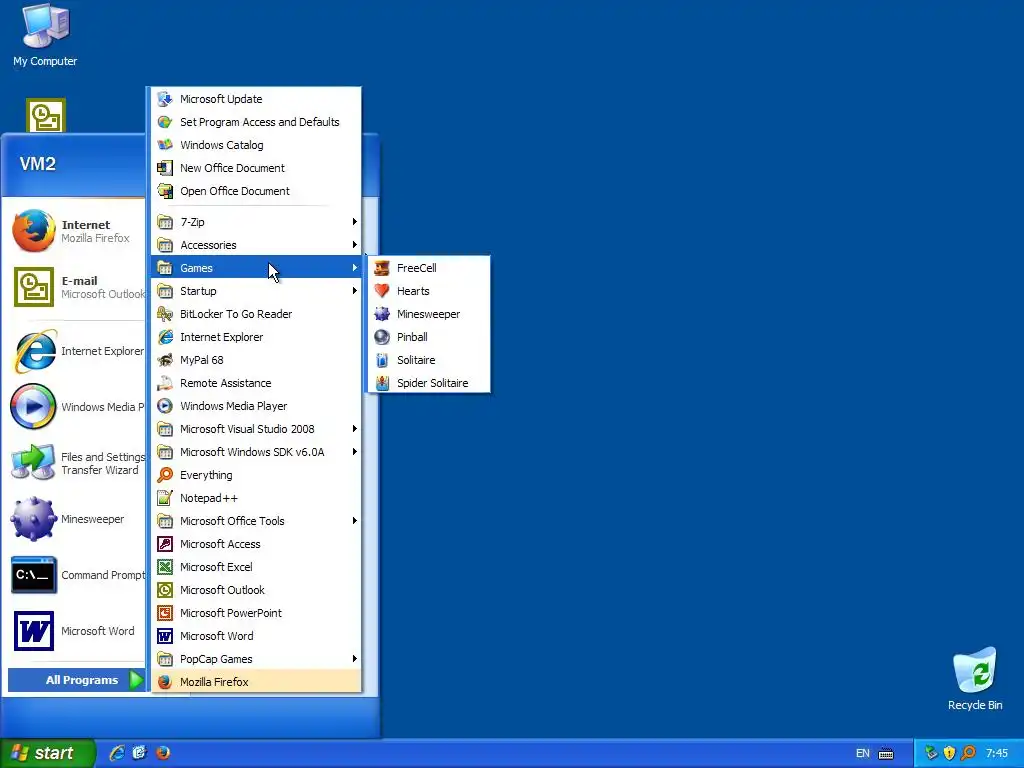
Task: Launch Spider Solitaire from its icon
Action: (x=382, y=383)
